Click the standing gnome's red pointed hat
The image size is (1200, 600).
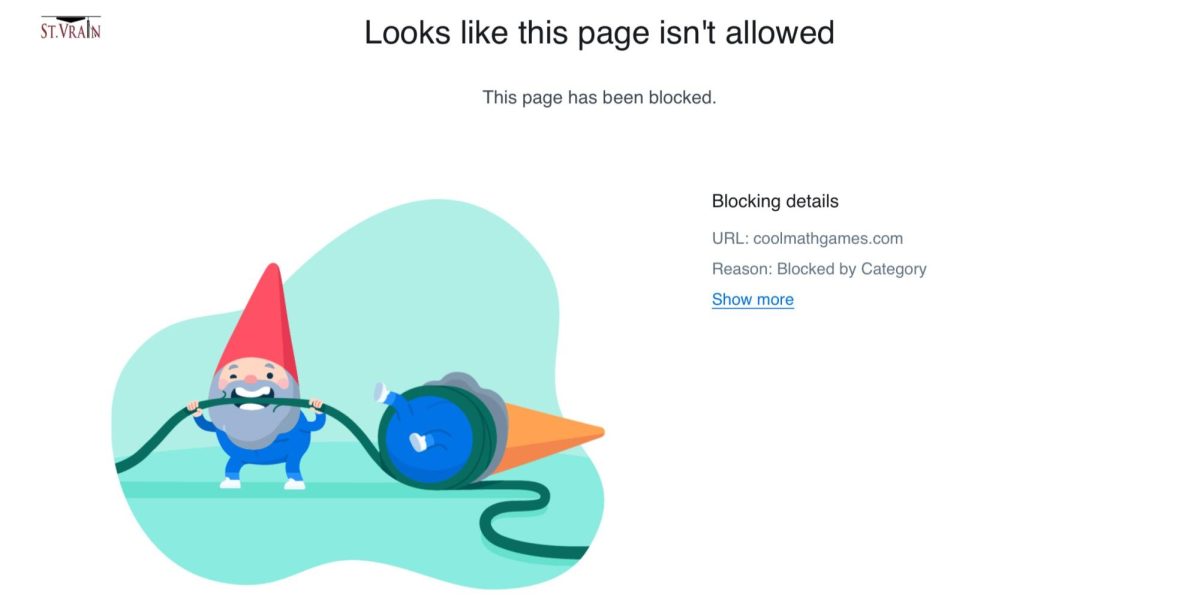click(257, 320)
